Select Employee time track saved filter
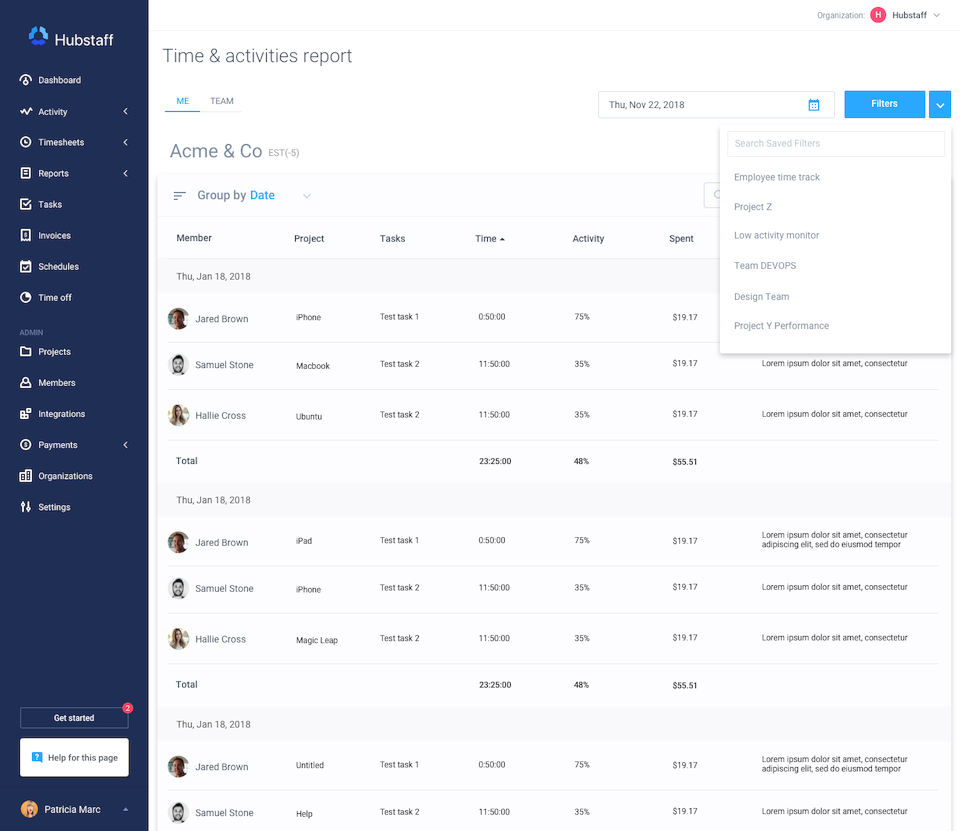This screenshot has height=831, width=960. [777, 177]
